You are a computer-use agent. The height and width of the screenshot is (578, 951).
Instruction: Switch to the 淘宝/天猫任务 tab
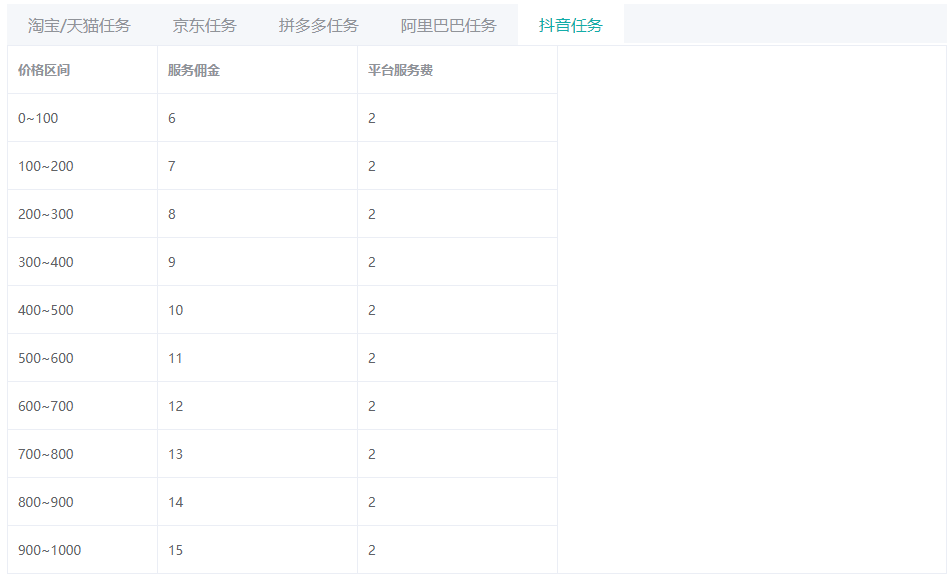coord(79,25)
